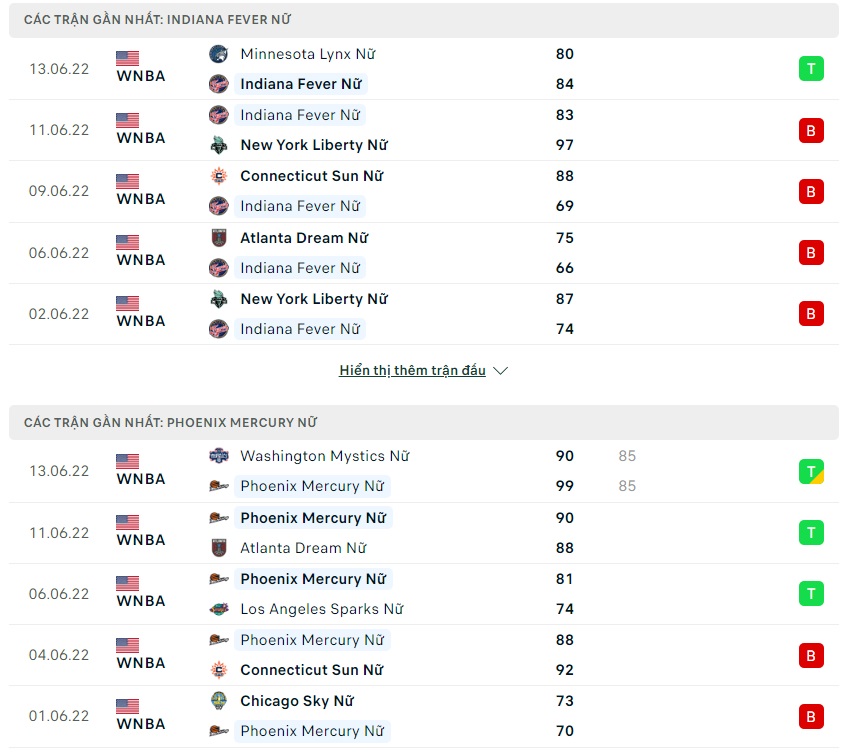This screenshot has width=847, height=752.
Task: Click USA flag in 02.06.22 row
Action: [127, 304]
